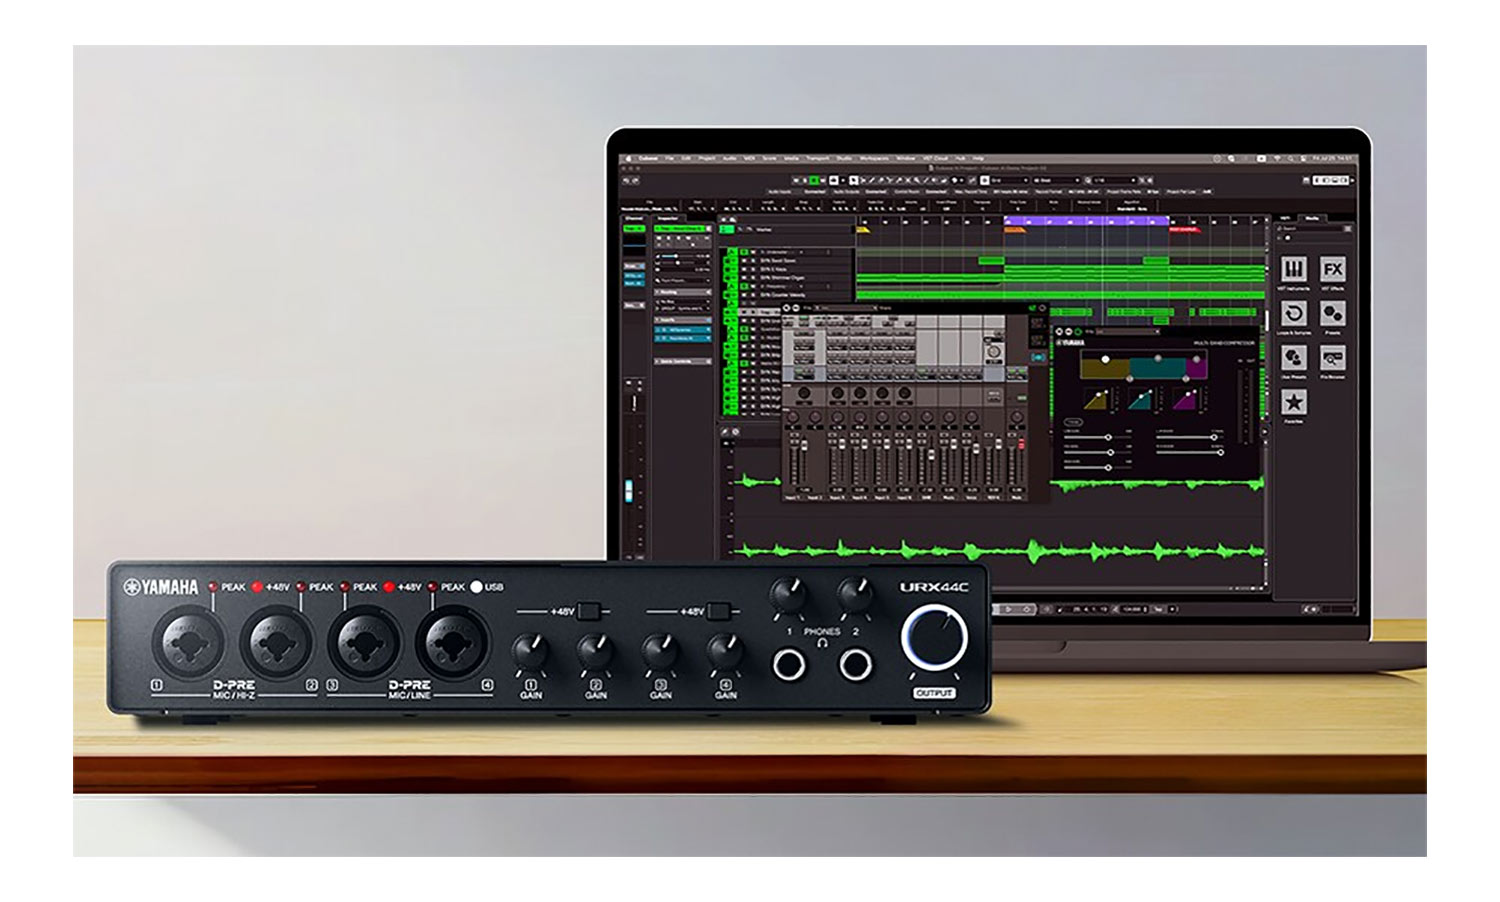Click the red marker on the marker track
The height and width of the screenshot is (902, 1500).
coord(1185,230)
